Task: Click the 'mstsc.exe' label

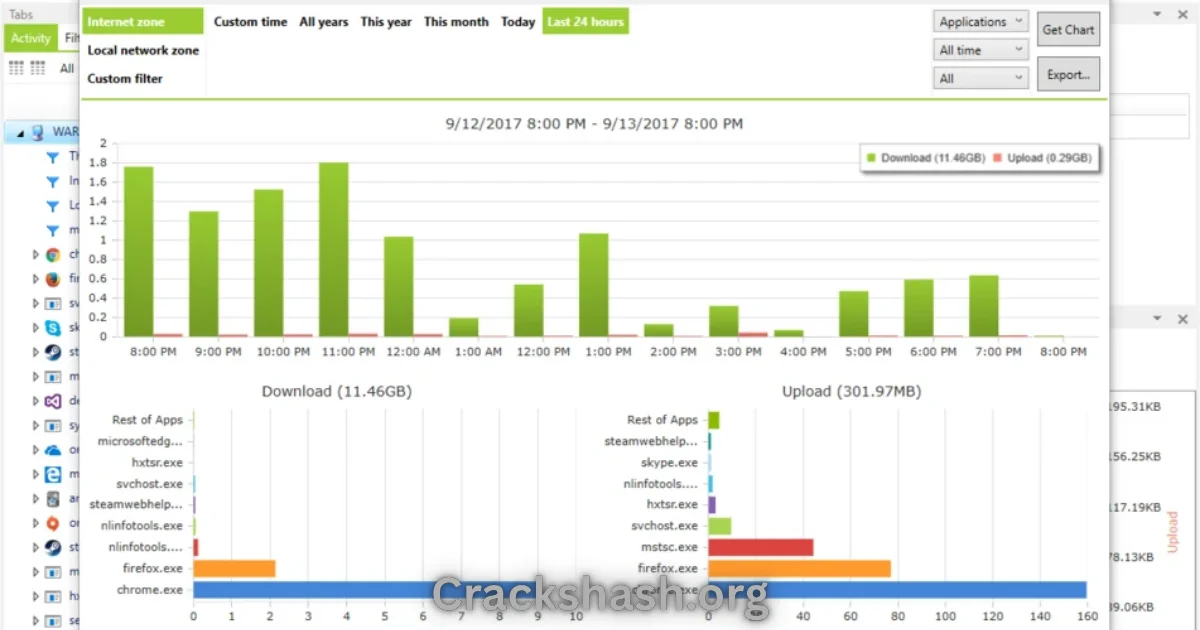Action: coord(669,547)
